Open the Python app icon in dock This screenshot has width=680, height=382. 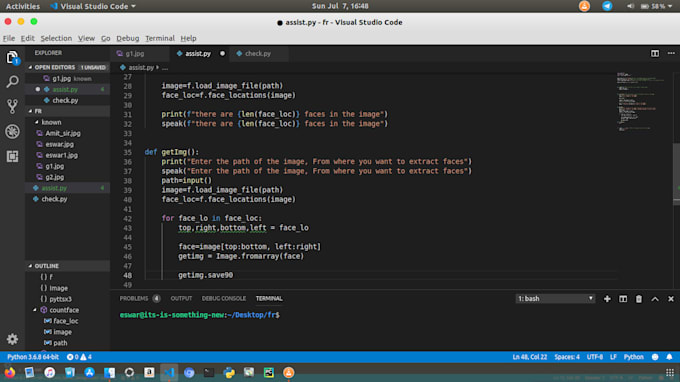(x=229, y=372)
